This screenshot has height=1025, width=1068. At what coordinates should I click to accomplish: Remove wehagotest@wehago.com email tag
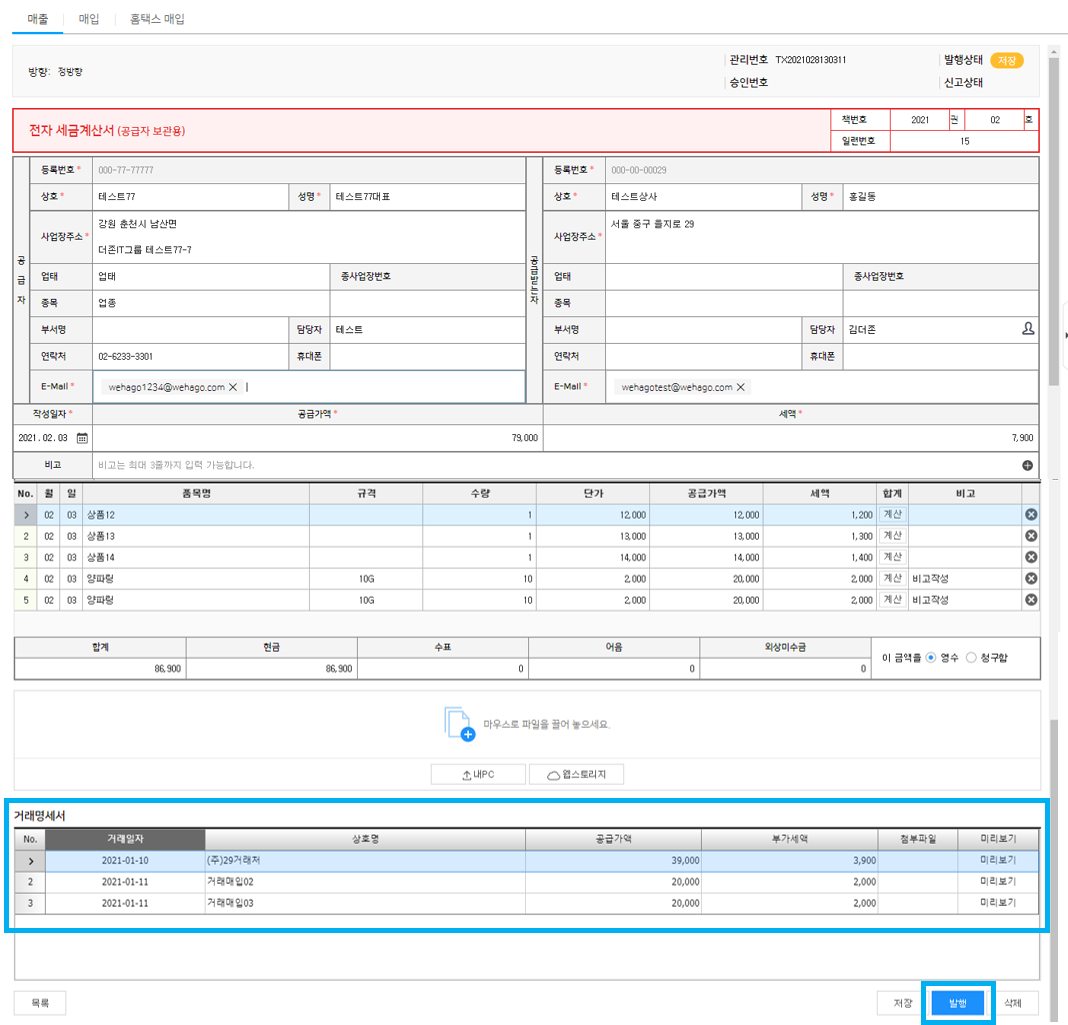(741, 387)
